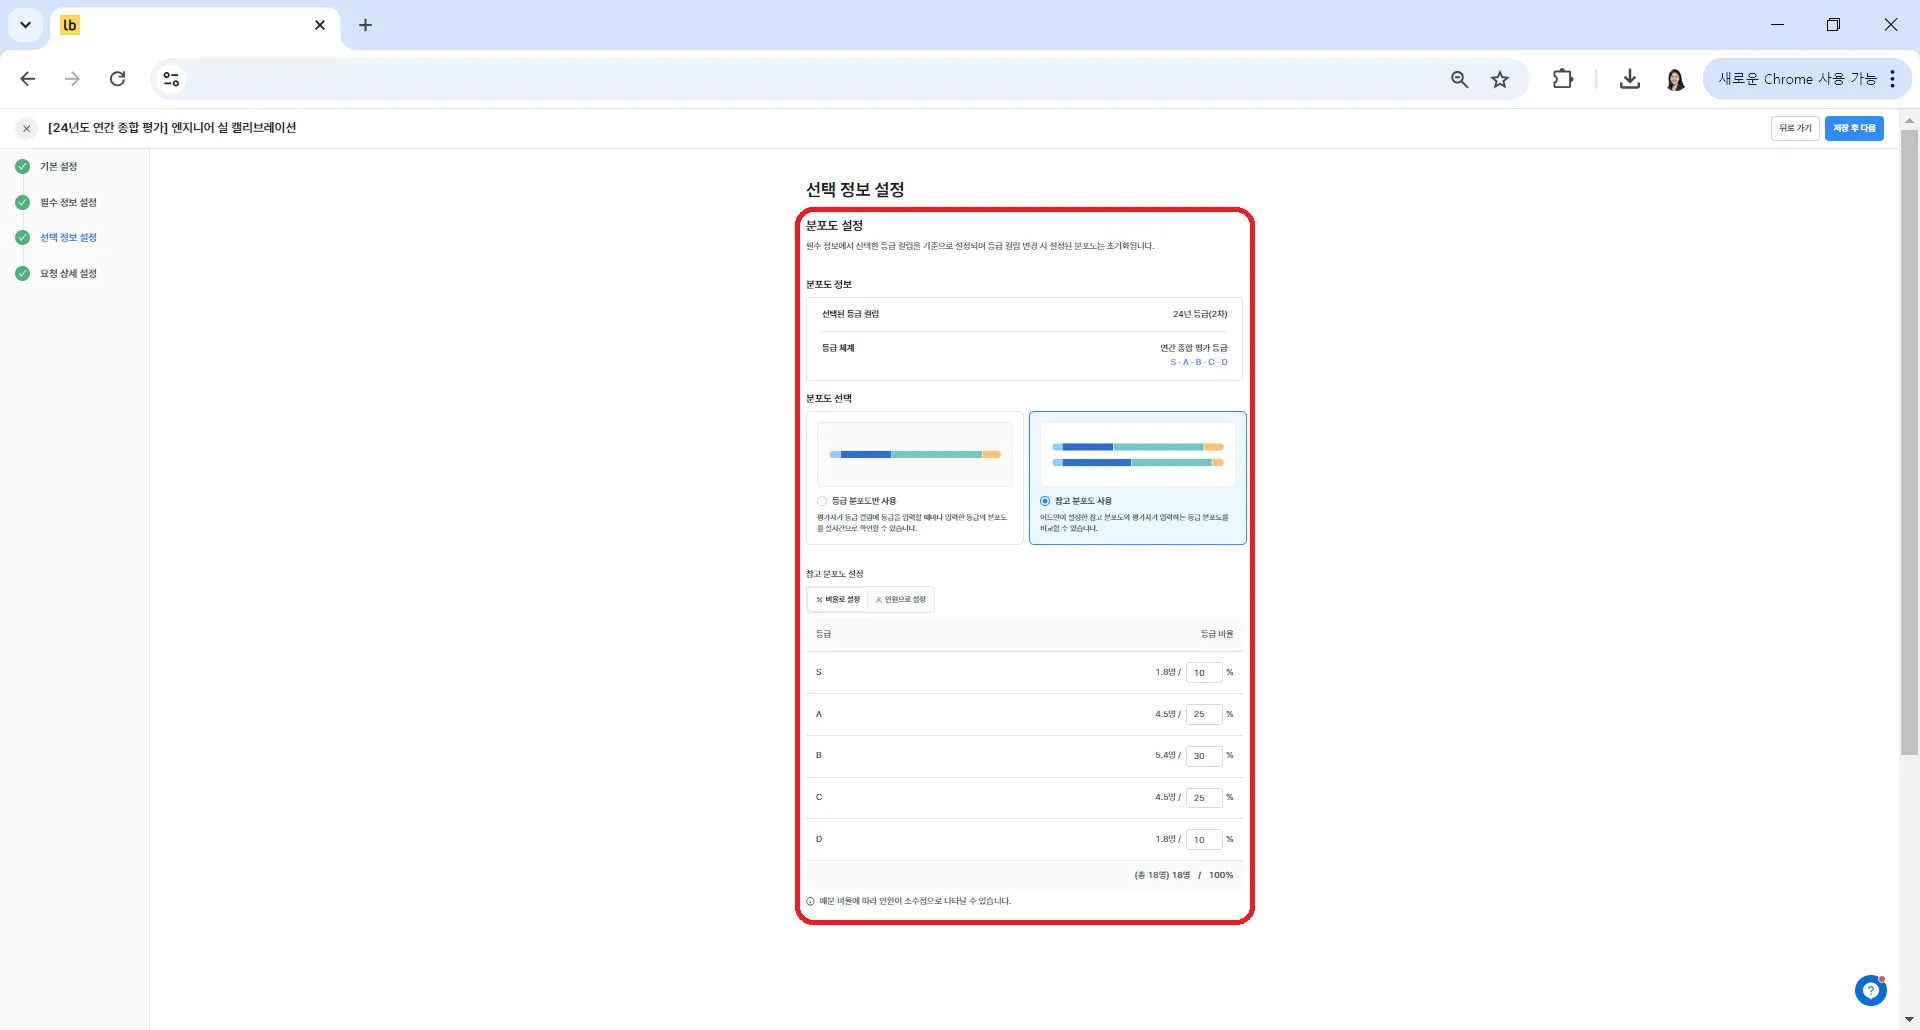Click the single-bar distribution preview thumbnail

[915, 454]
